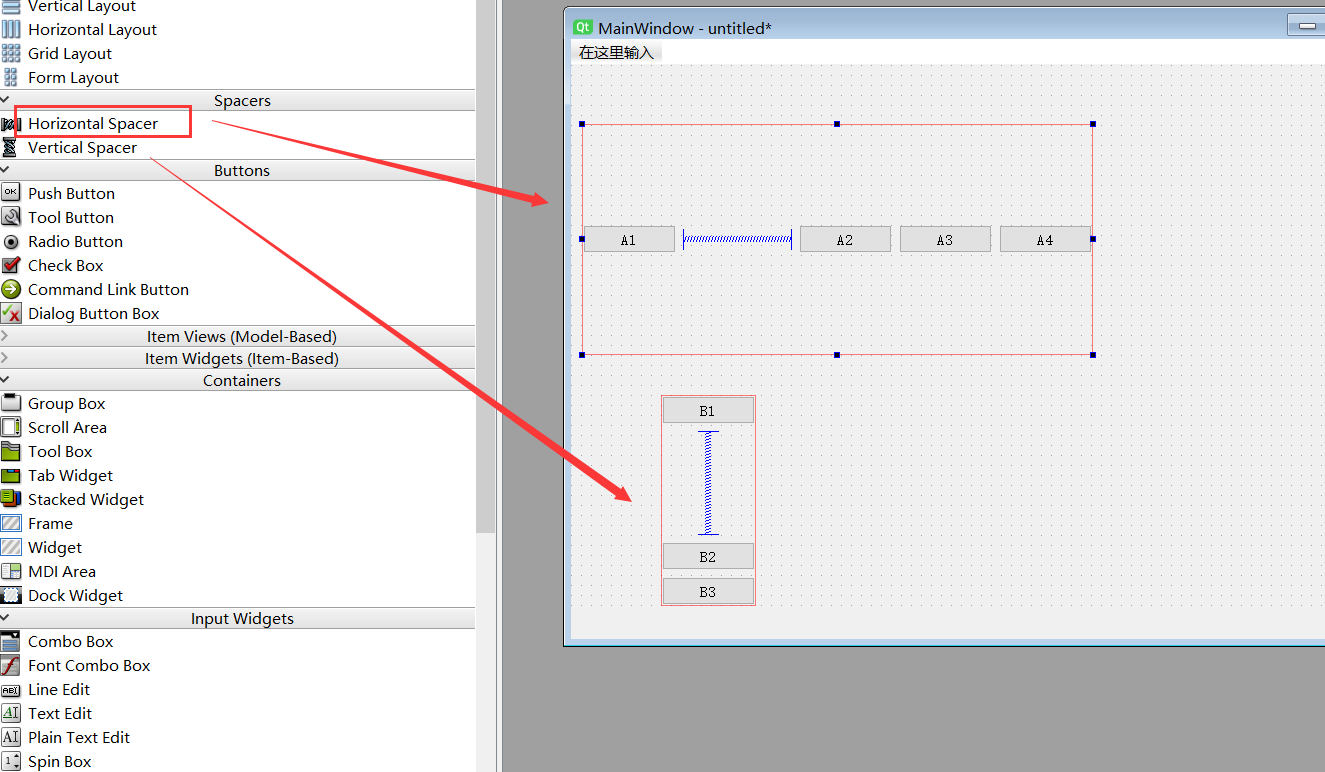1325x772 pixels.
Task: Click the A2 push button
Action: [x=845, y=239]
